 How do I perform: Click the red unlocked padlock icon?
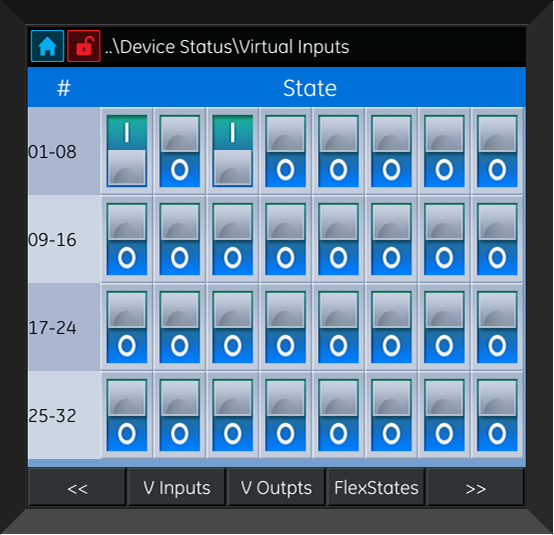pyautogui.click(x=84, y=46)
